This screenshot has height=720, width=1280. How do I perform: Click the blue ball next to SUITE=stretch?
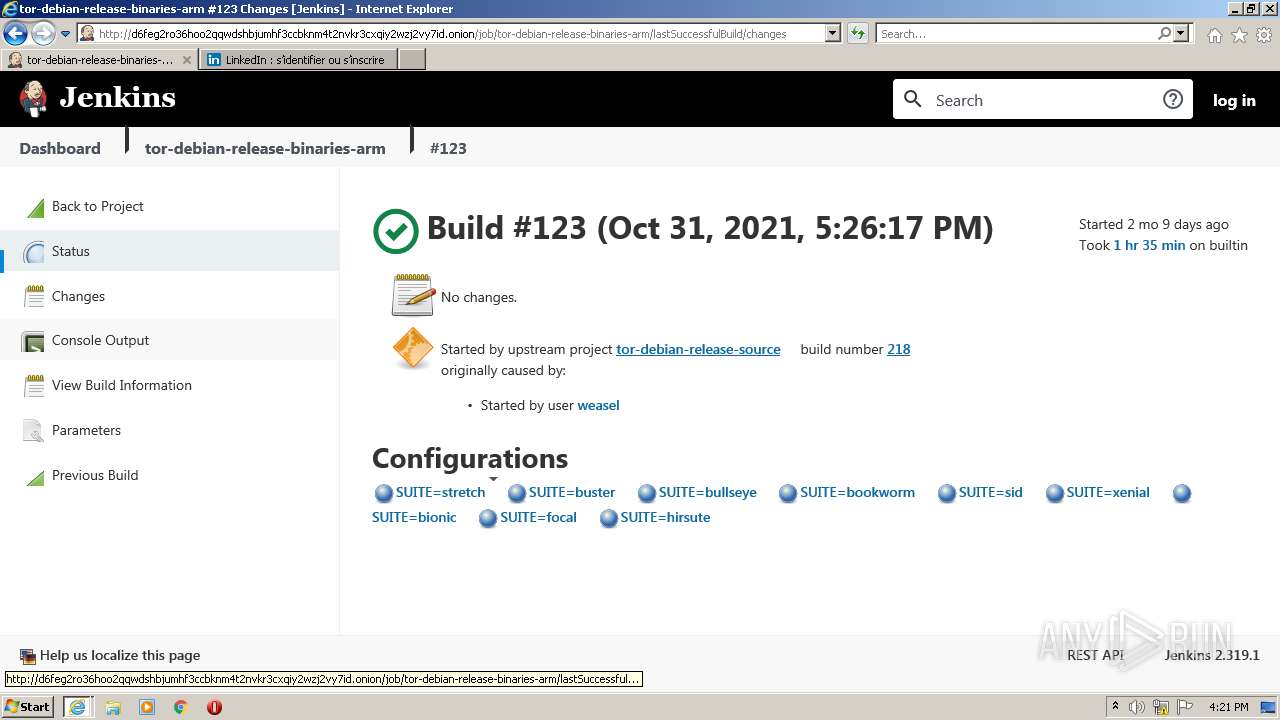pos(383,493)
